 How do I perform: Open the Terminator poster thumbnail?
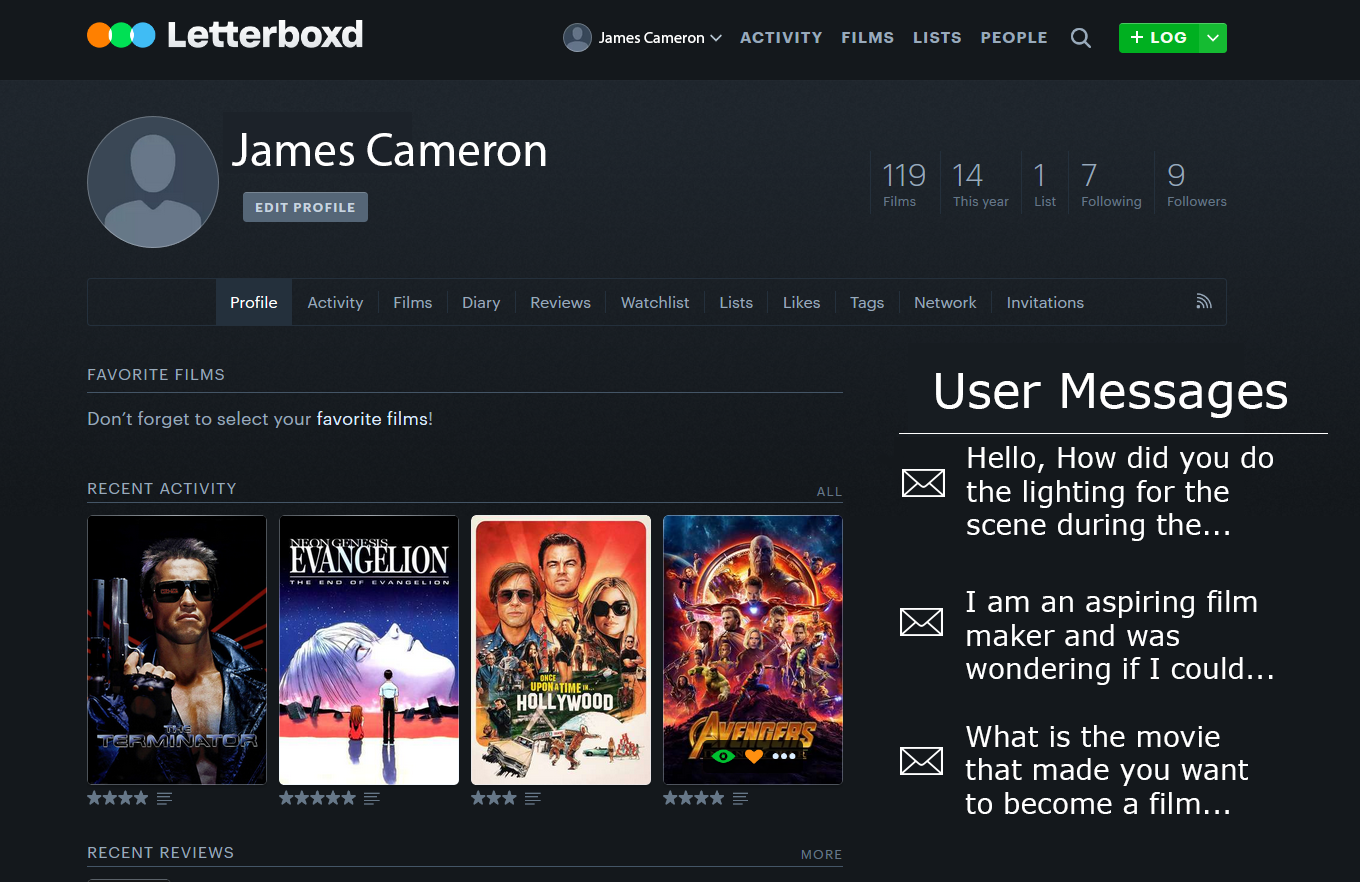(176, 650)
